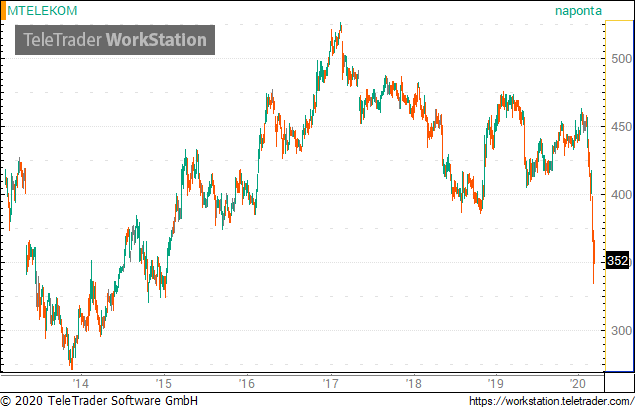Click the naponta interval label
Image resolution: width=635 pixels, height=410 pixels.
pos(578,11)
